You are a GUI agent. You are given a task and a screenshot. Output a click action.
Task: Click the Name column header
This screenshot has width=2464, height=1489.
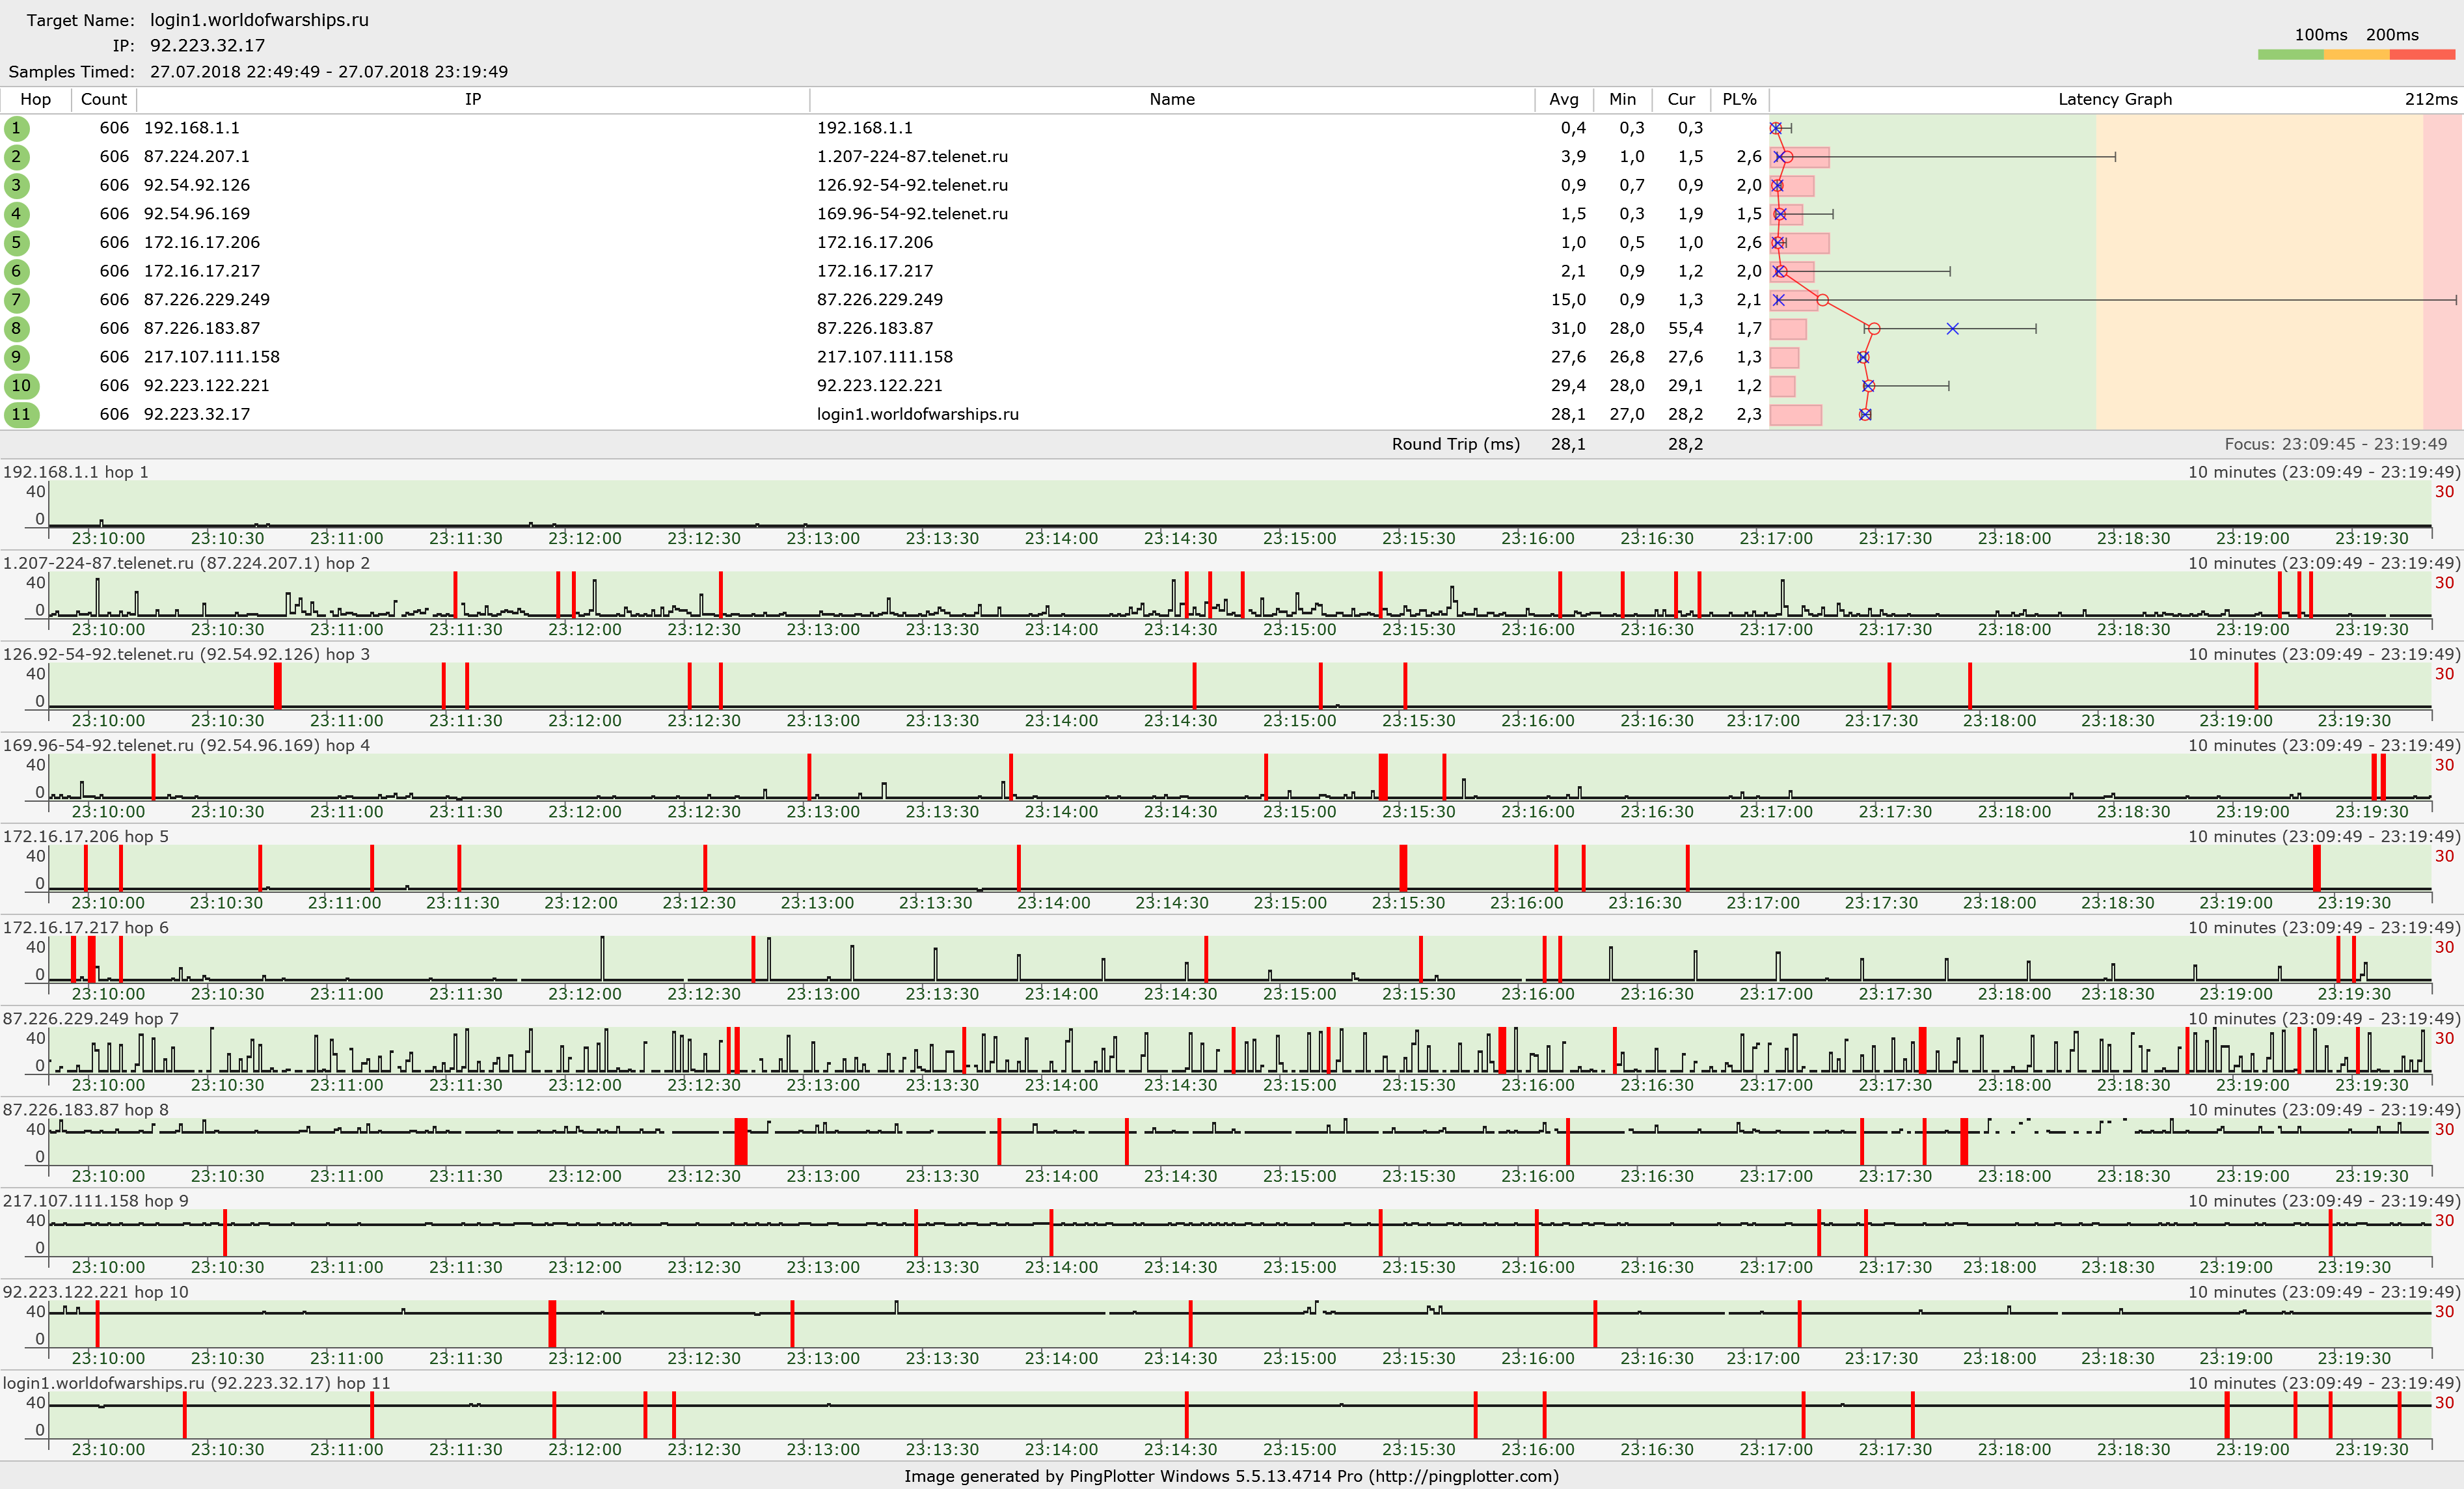[x=1172, y=99]
